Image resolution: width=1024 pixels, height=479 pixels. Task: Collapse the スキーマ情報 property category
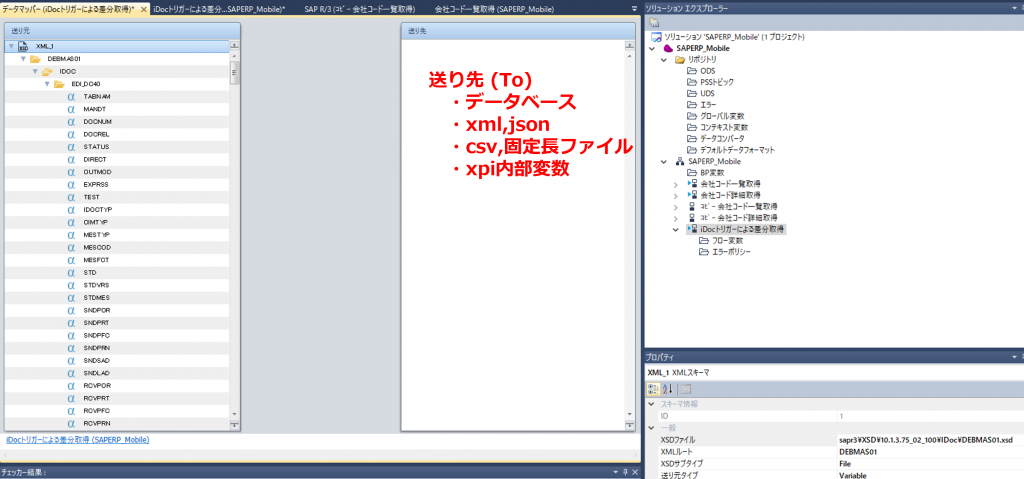[x=651, y=403]
